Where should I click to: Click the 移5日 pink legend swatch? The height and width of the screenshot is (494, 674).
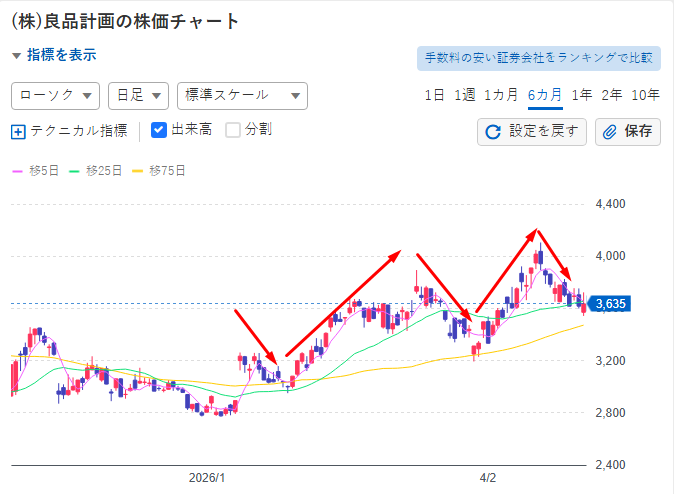point(17,171)
